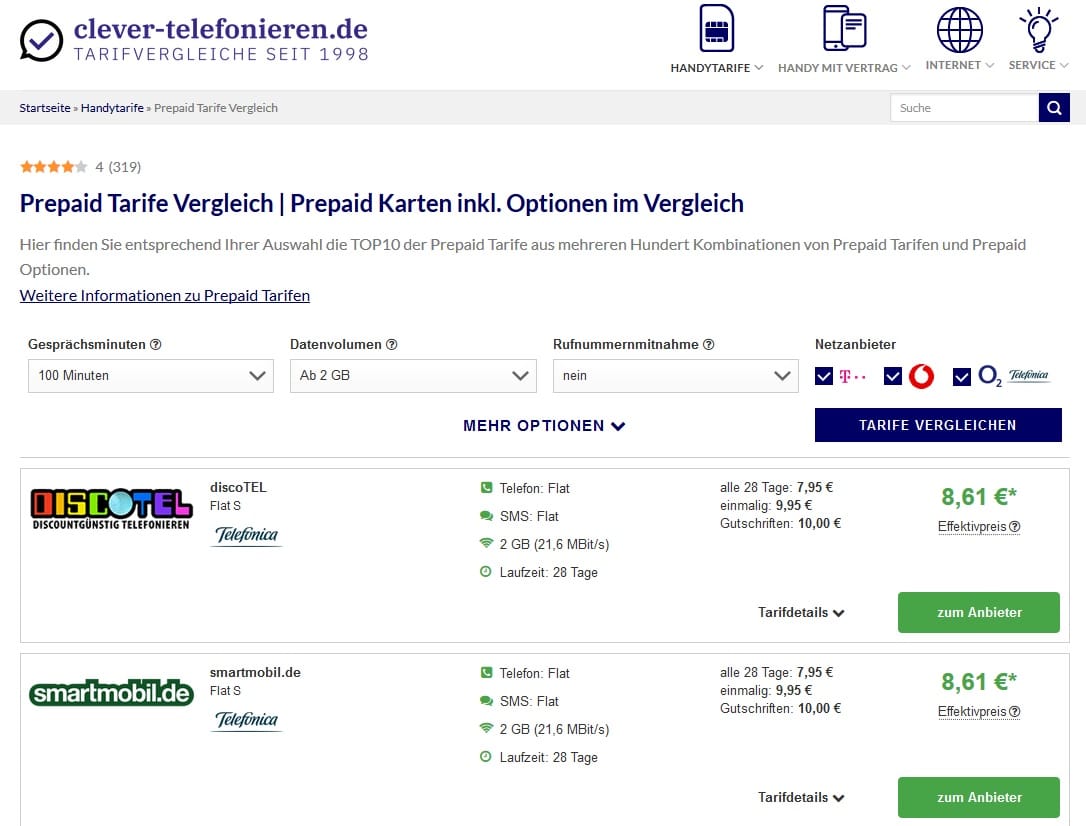
Task: Expand Tarifdetails for discoTEL
Action: click(x=801, y=613)
